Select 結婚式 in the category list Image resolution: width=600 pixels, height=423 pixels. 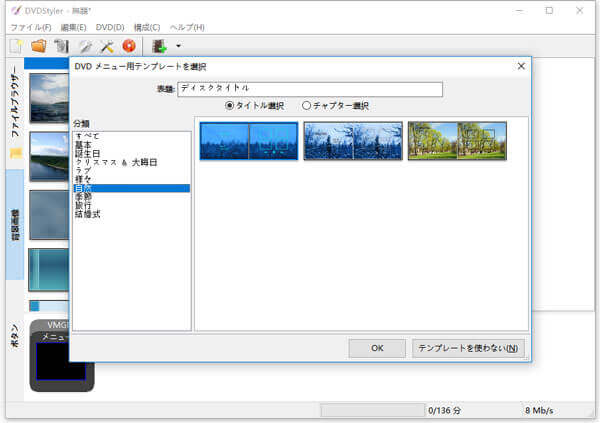pos(132,214)
